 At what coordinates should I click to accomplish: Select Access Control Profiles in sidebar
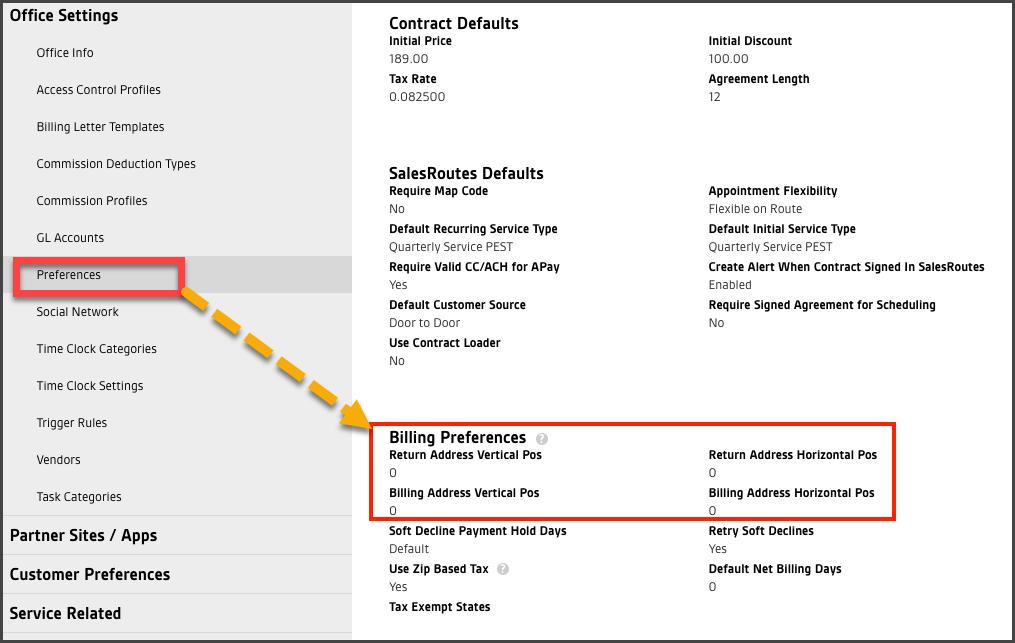(x=98, y=90)
